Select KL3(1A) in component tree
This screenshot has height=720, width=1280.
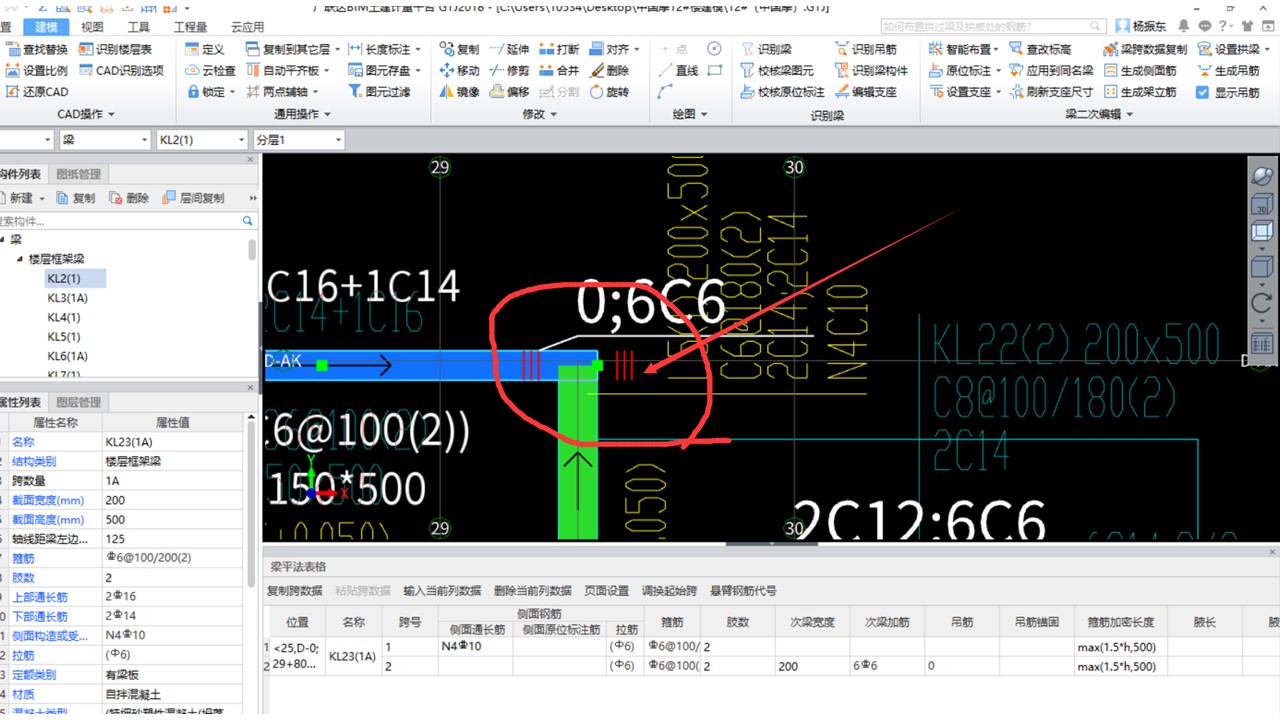[x=67, y=298]
